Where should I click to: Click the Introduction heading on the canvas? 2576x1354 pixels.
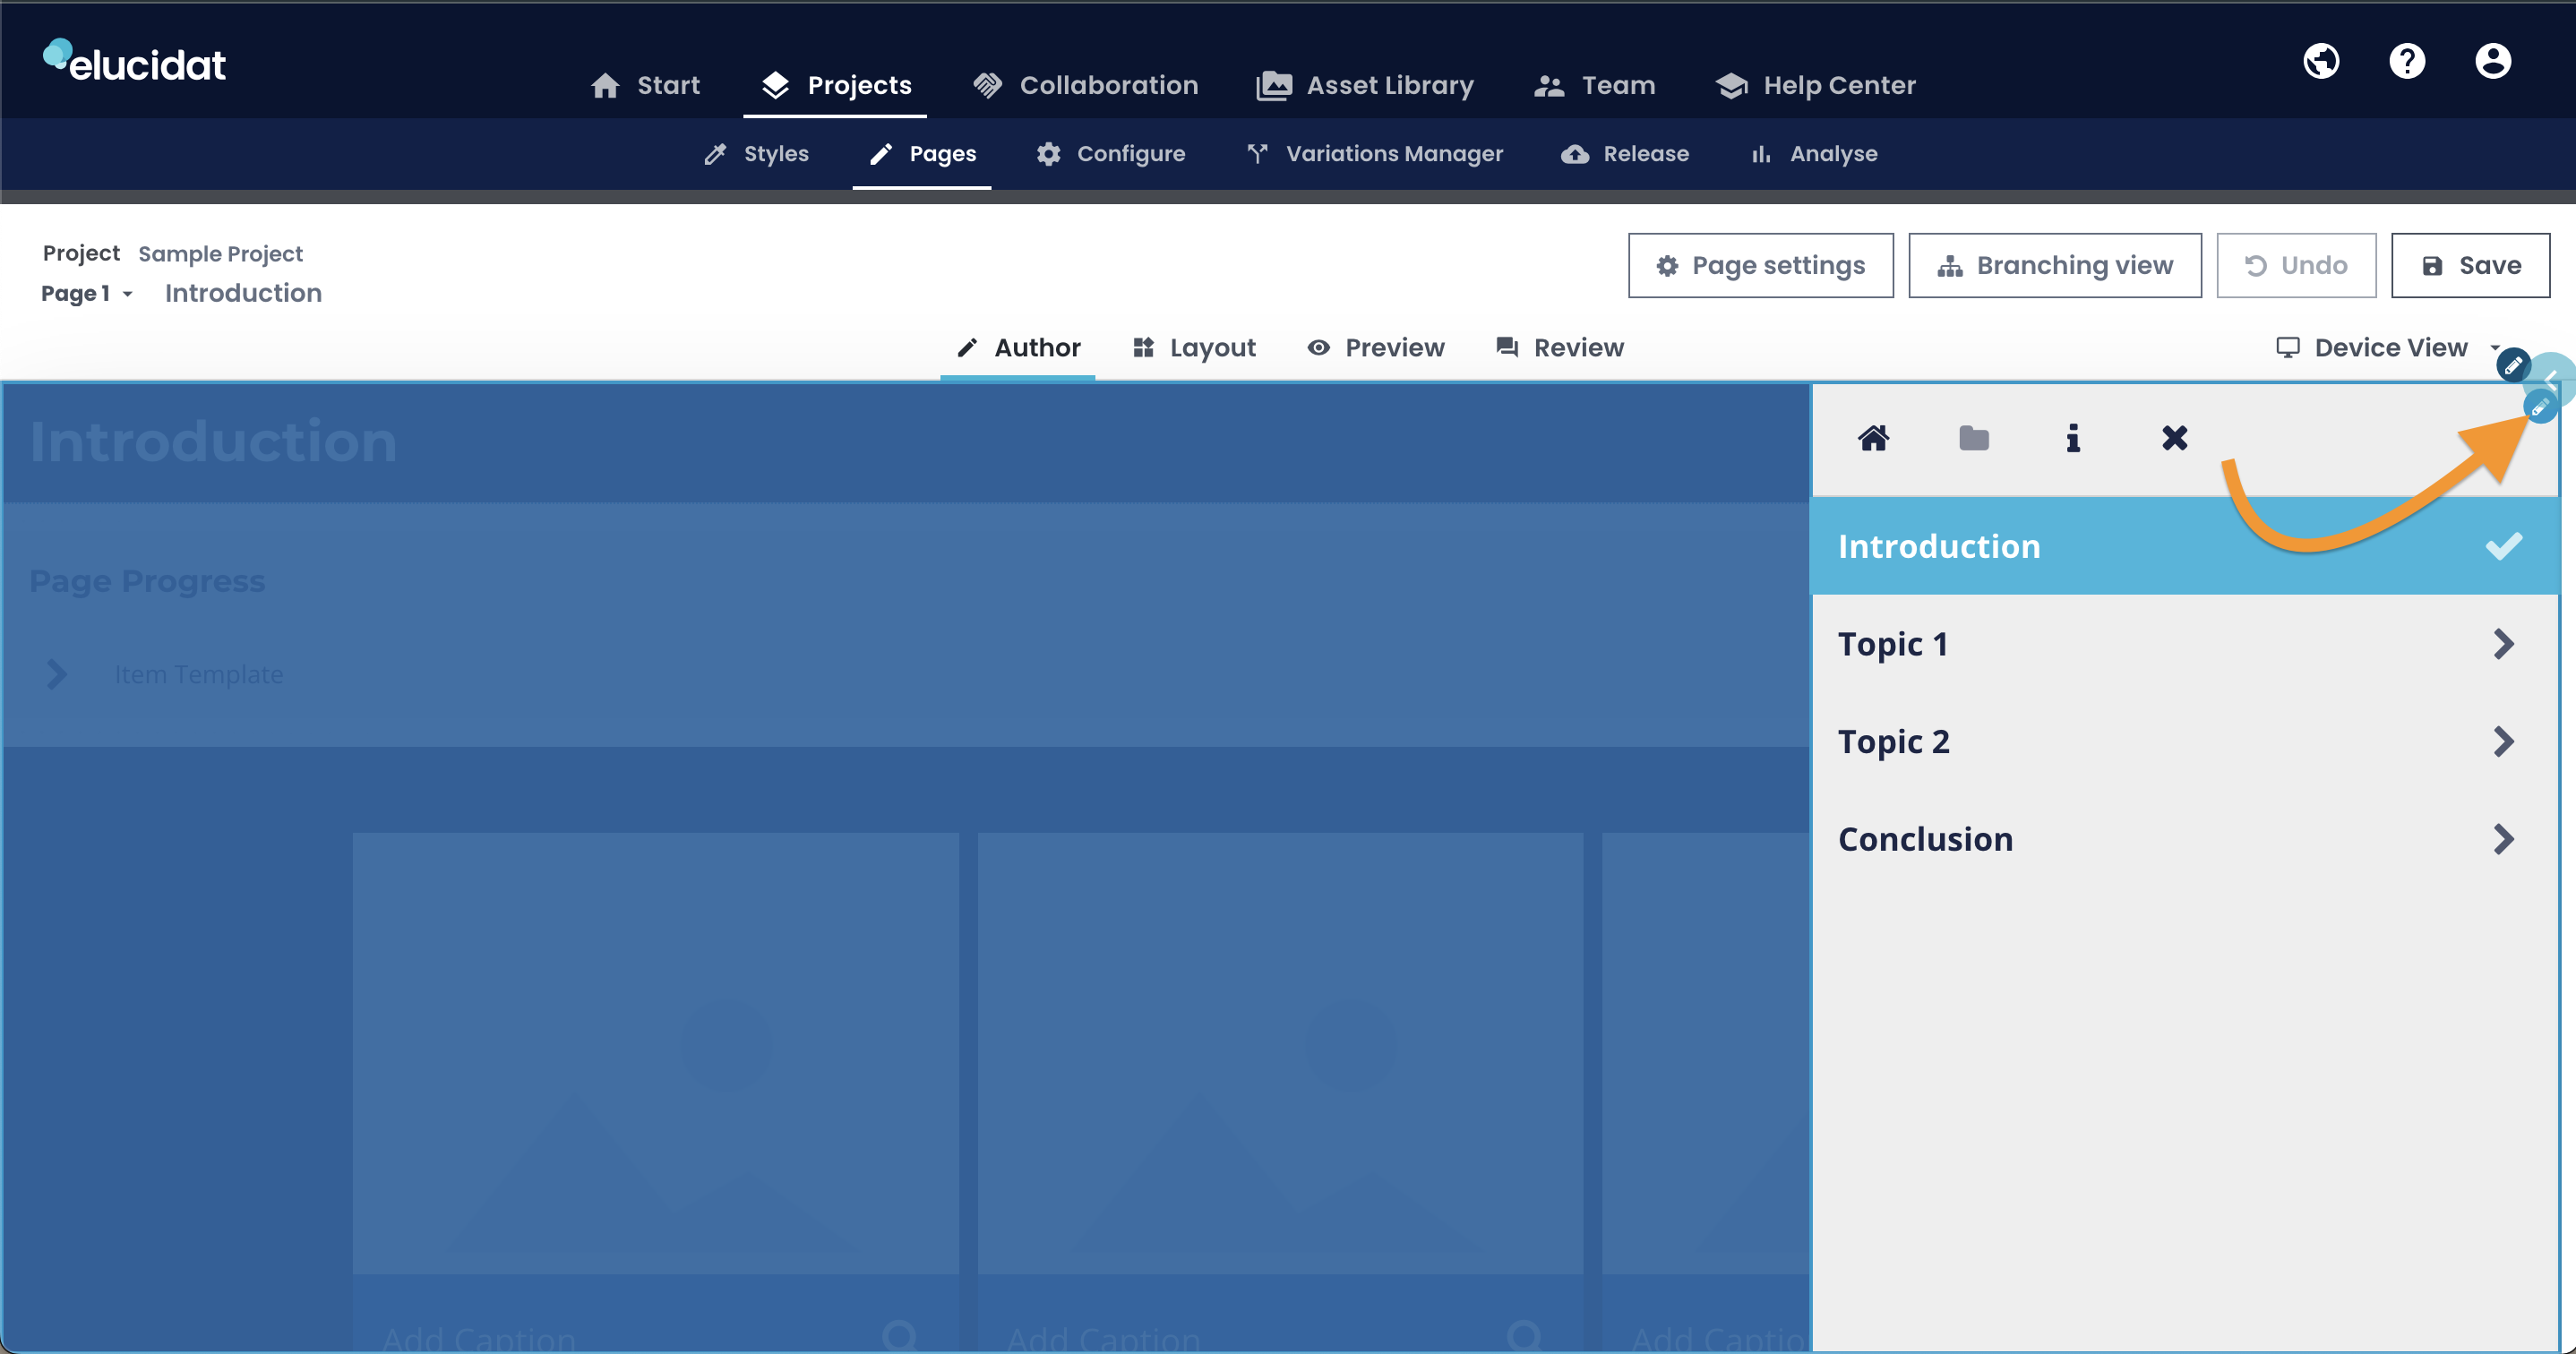pos(213,441)
